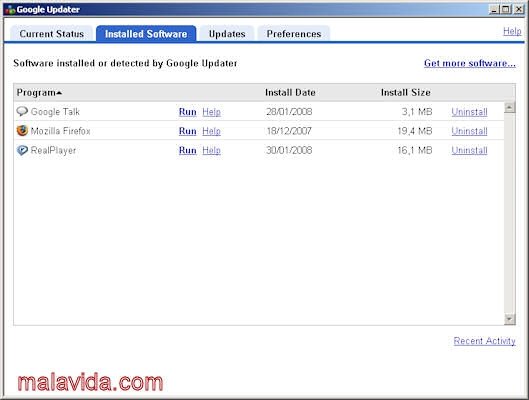
Task: Close the Google Updater window
Action: (x=519, y=9)
